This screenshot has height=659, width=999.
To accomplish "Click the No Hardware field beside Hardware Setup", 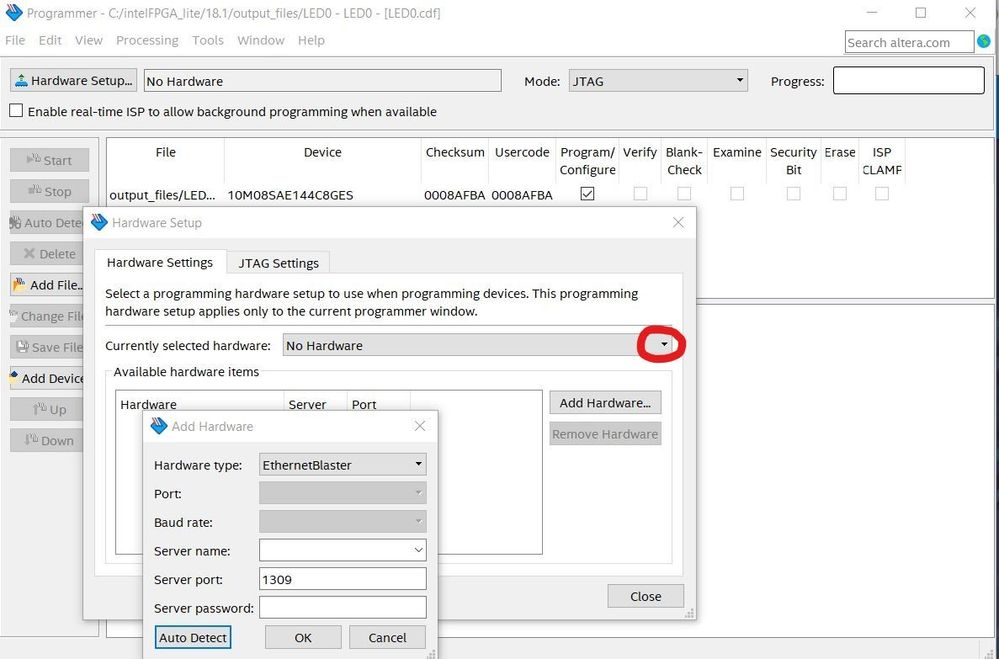I will click(322, 81).
